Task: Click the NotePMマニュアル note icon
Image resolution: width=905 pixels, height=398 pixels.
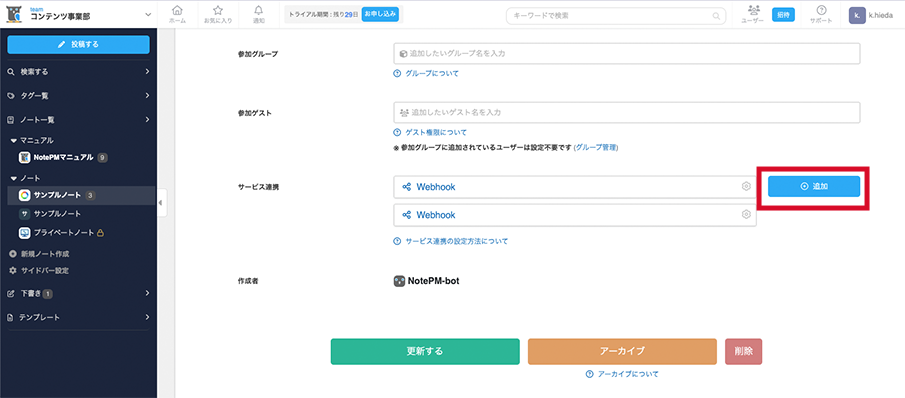Action: (24, 157)
